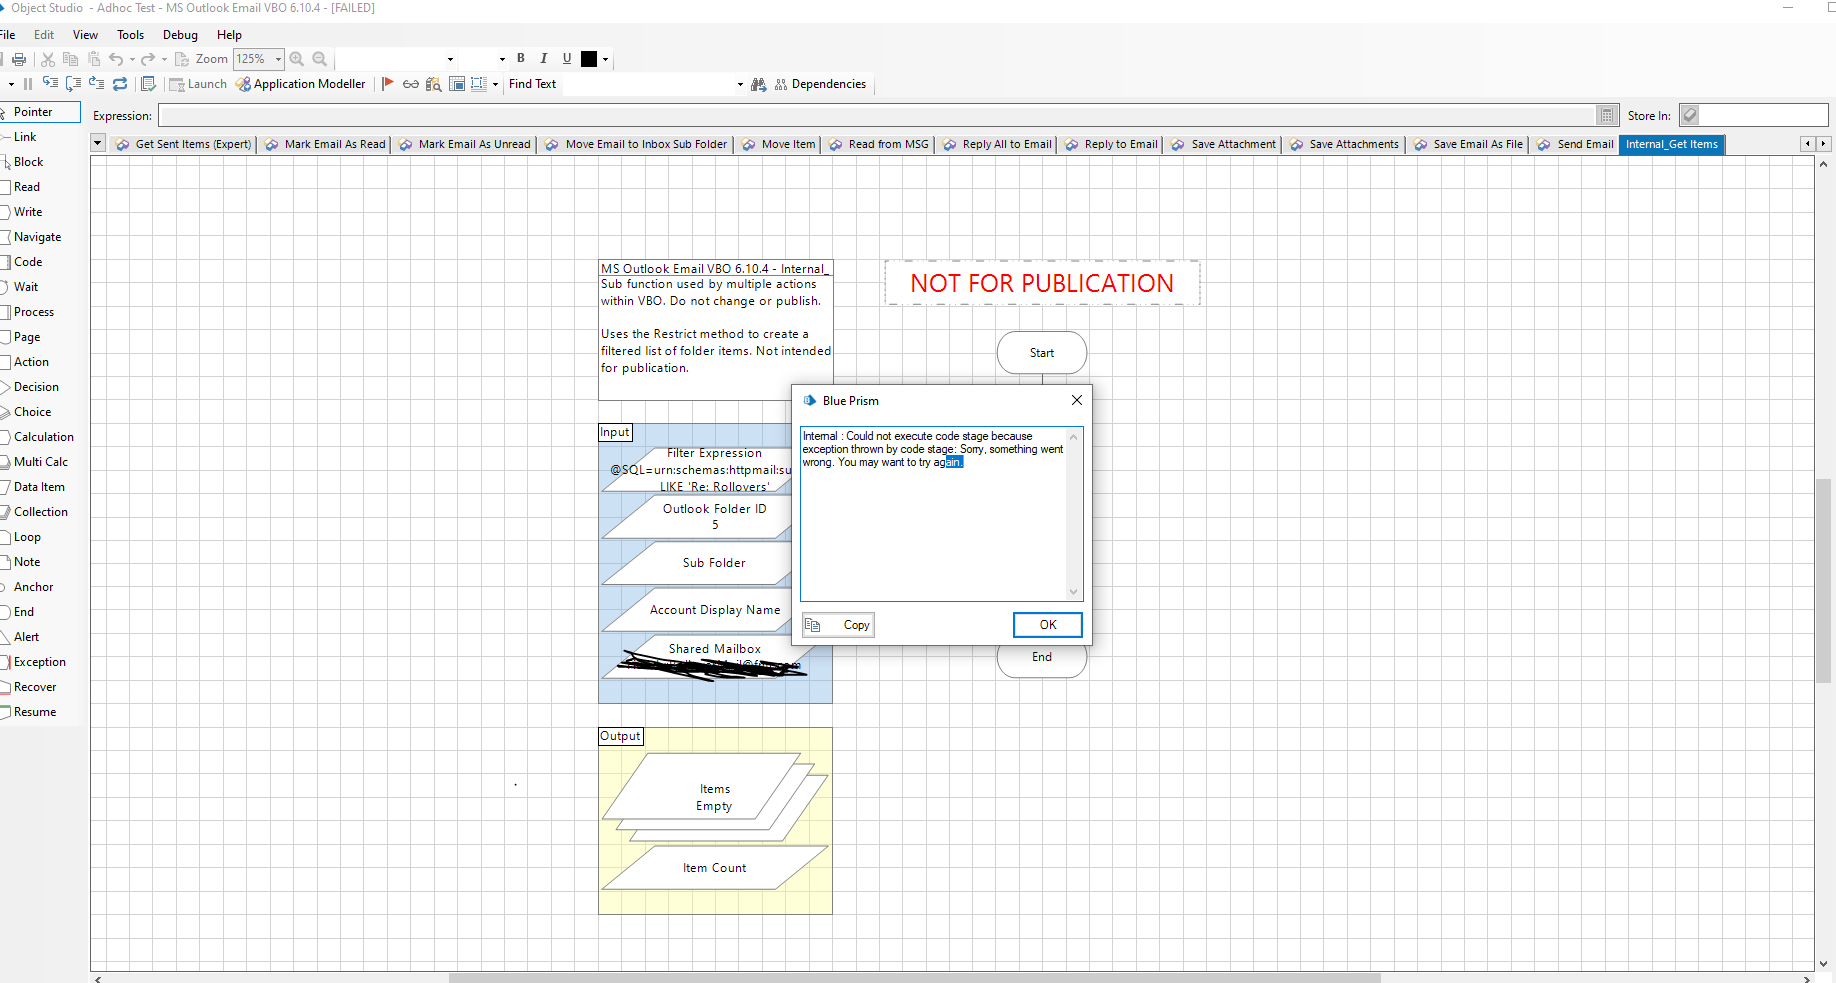Open the Find Text dropdown arrow
1836x983 pixels.
[740, 84]
